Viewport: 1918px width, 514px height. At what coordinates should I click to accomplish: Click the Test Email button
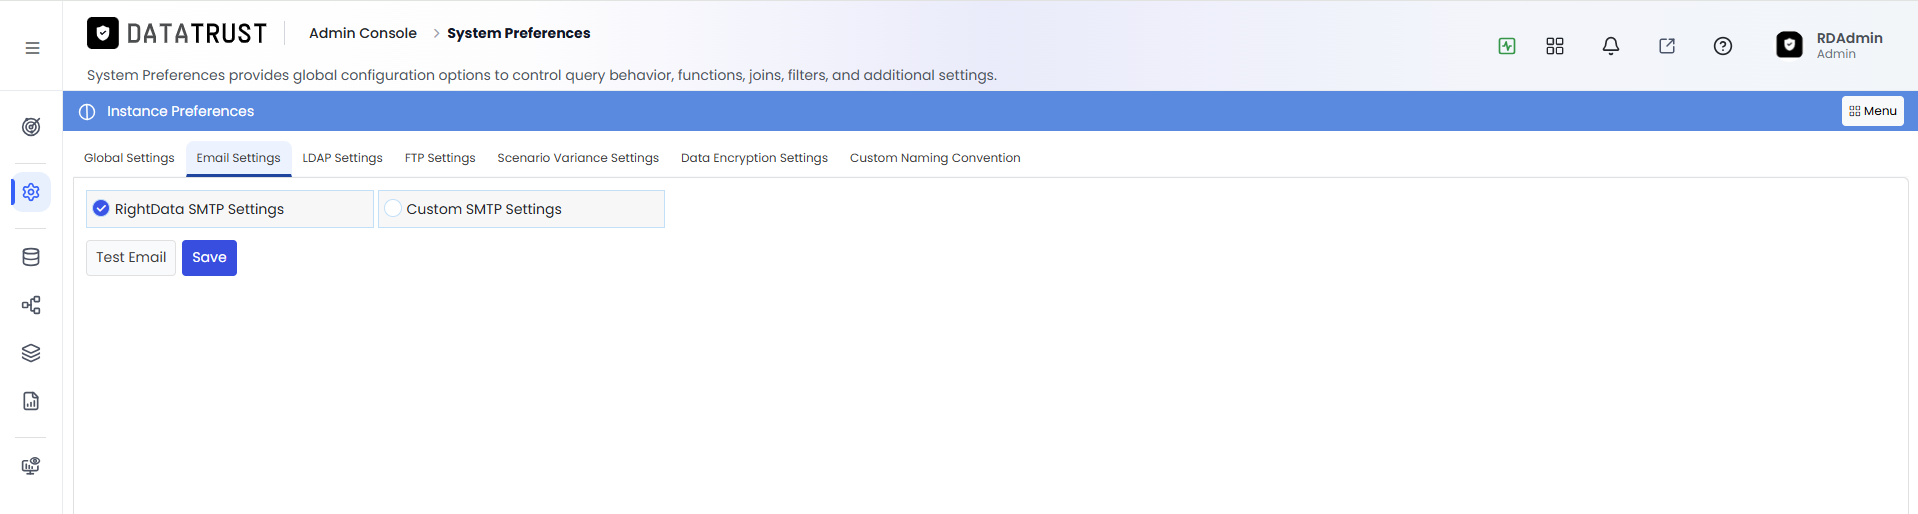pyautogui.click(x=131, y=258)
